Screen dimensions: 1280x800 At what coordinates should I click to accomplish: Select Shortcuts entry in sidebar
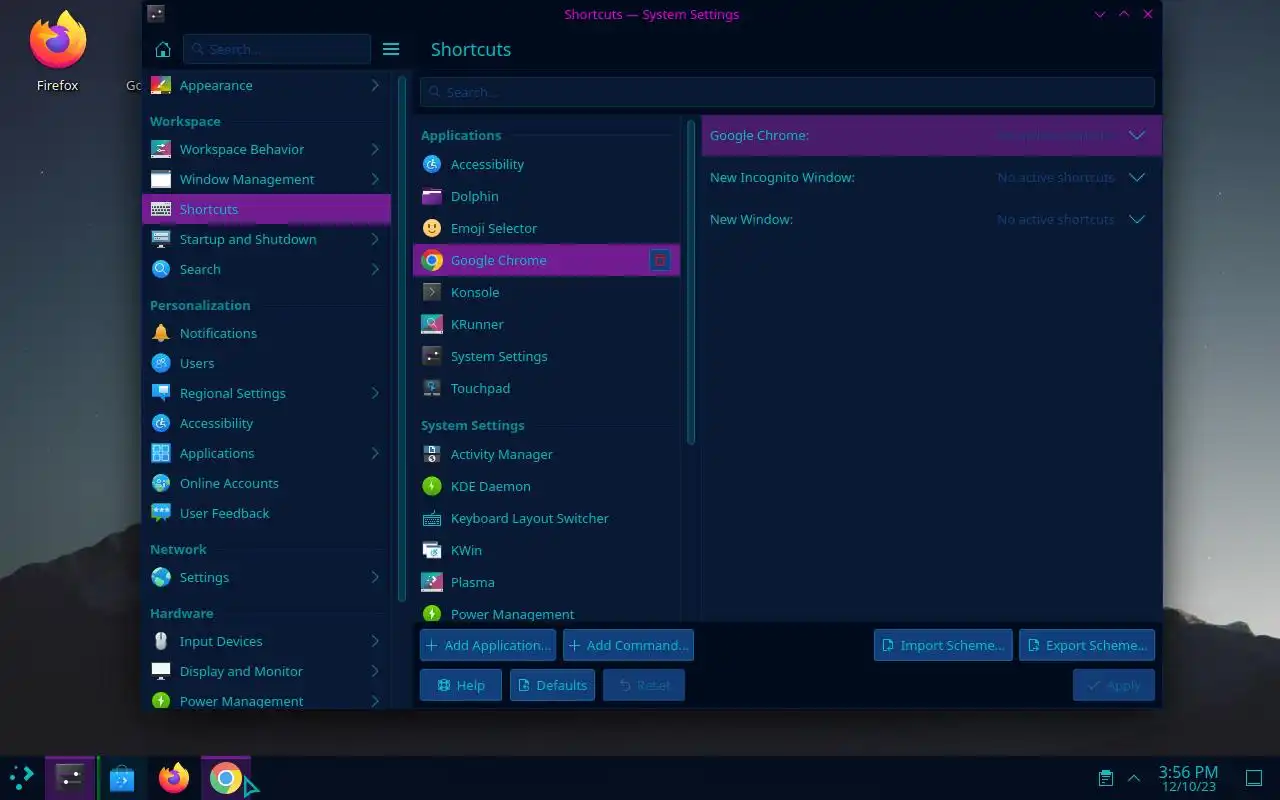click(x=266, y=209)
